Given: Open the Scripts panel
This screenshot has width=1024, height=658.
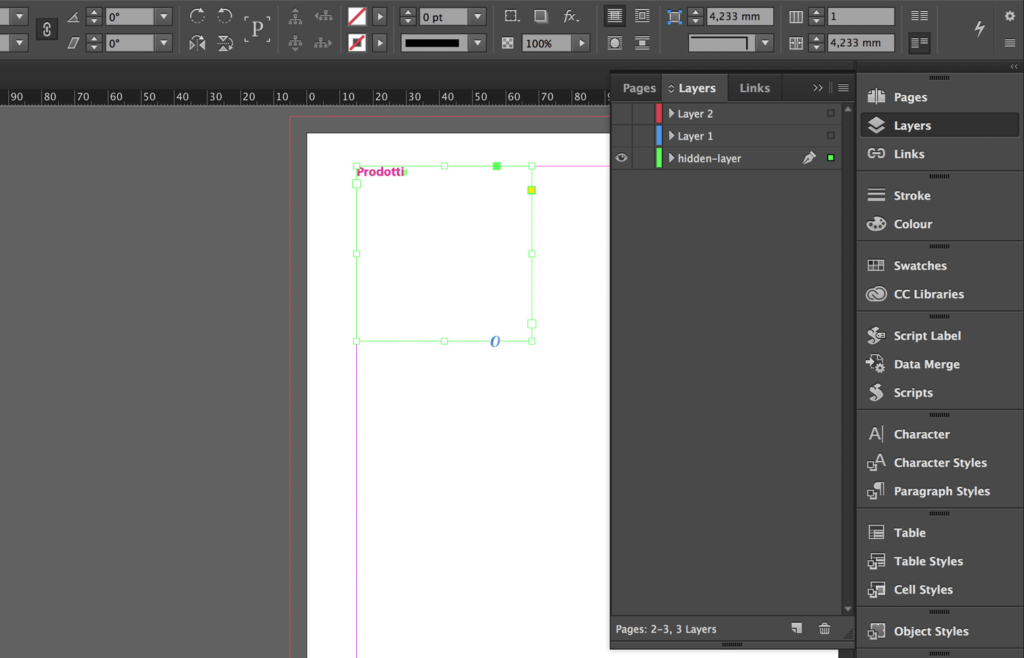Looking at the screenshot, I should pos(939,392).
